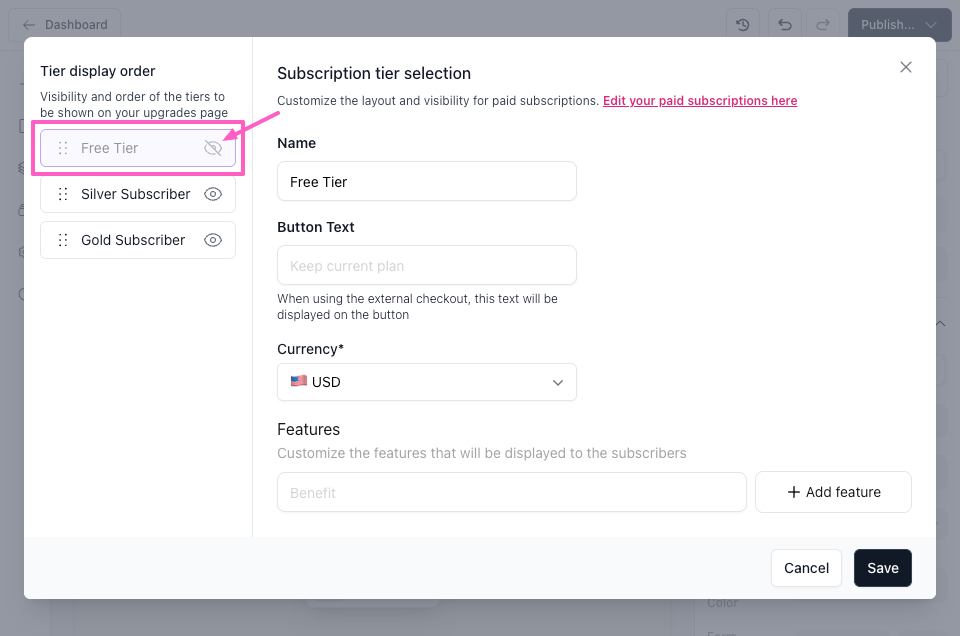Open Edit your paid subscriptions link
The width and height of the screenshot is (960, 636).
pyautogui.click(x=700, y=101)
